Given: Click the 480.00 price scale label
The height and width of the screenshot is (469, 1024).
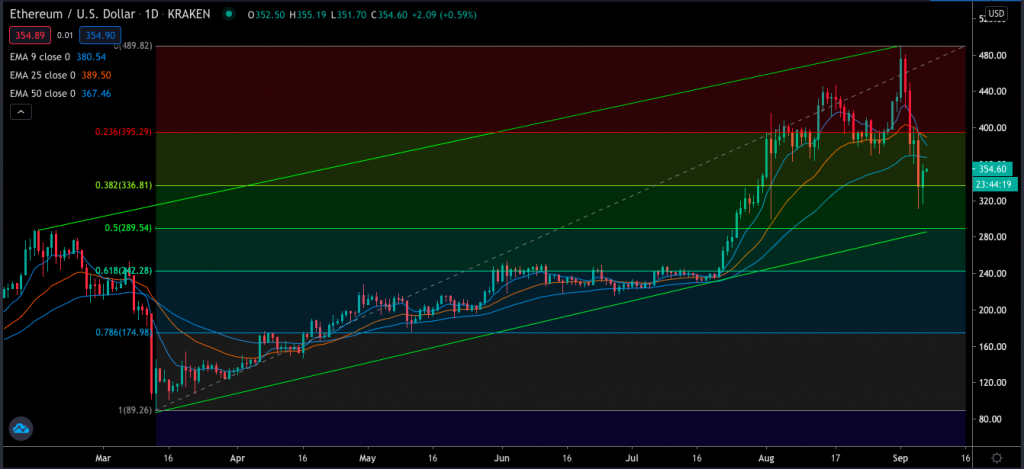Looking at the screenshot, I should click(x=993, y=56).
